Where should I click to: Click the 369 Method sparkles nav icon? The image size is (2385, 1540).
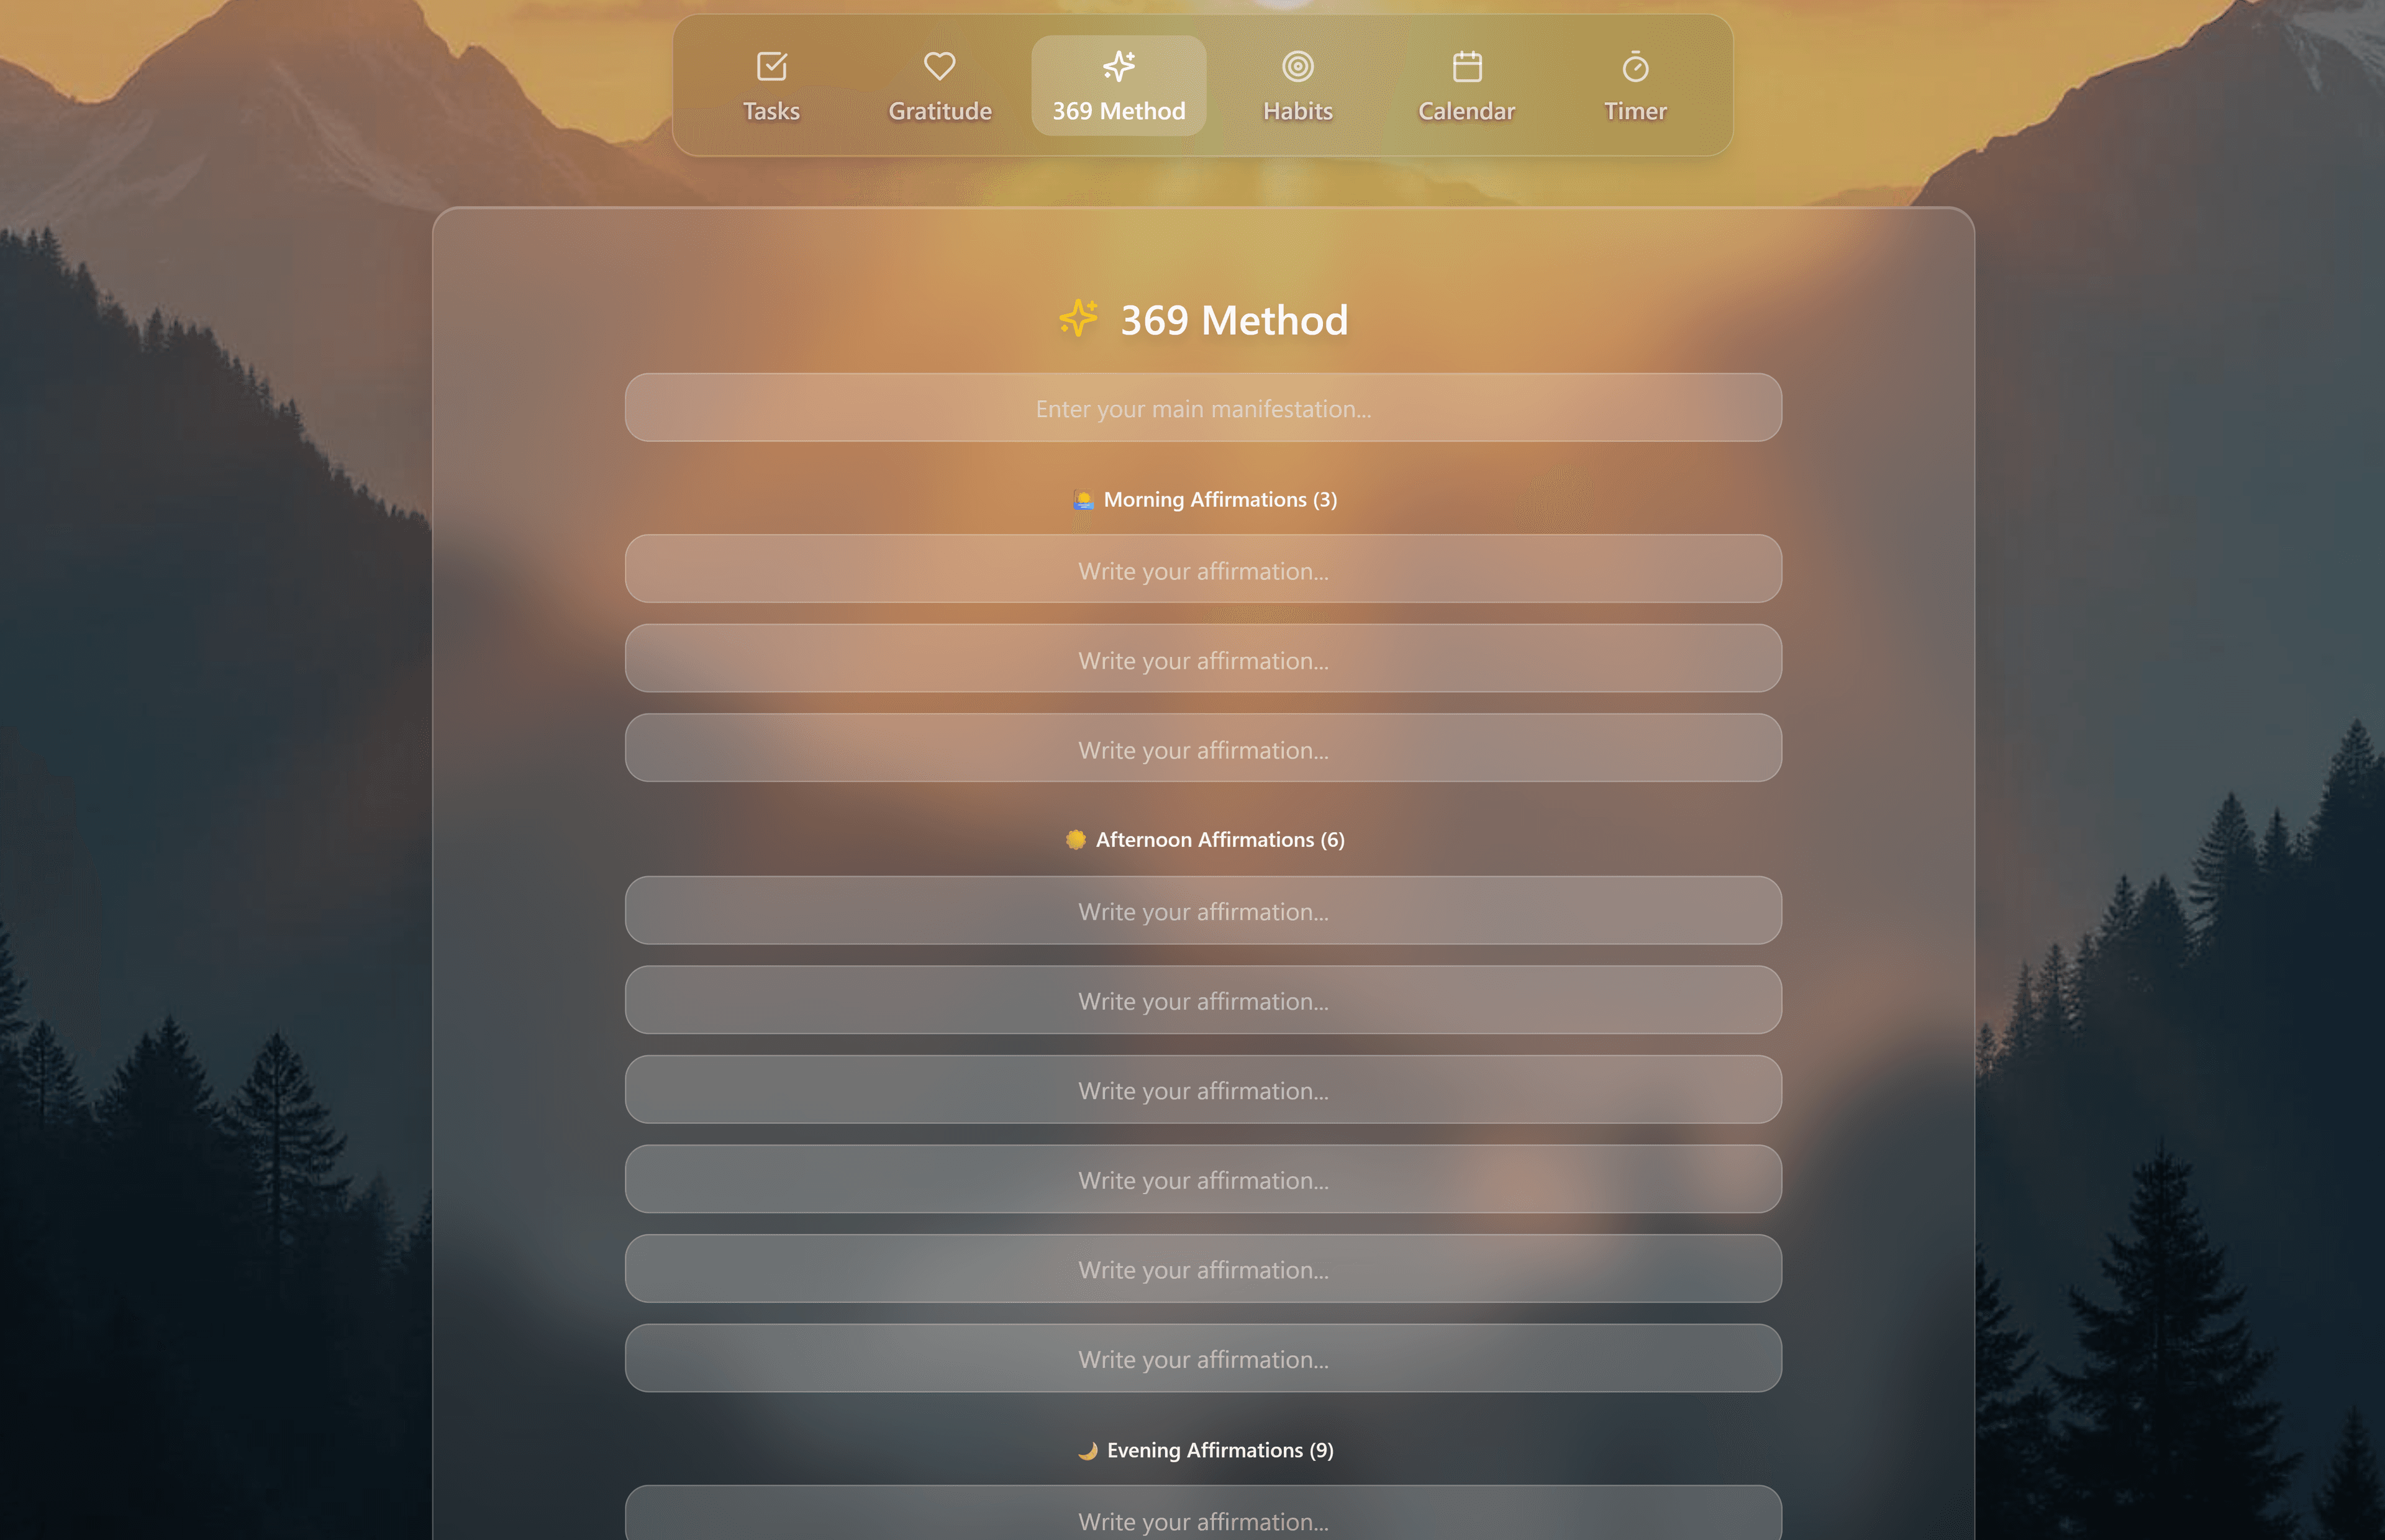[1118, 67]
